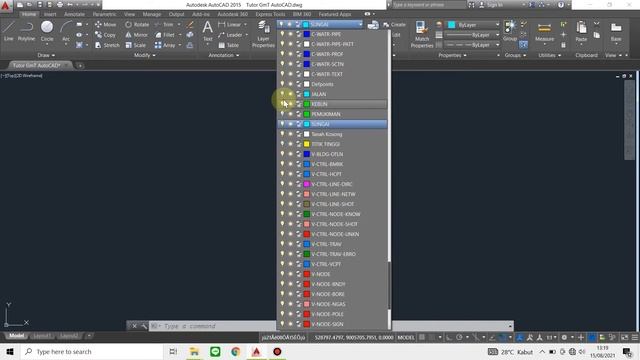The width and height of the screenshot is (640, 360).
Task: Select the Polyline tool
Action: [x=26, y=31]
